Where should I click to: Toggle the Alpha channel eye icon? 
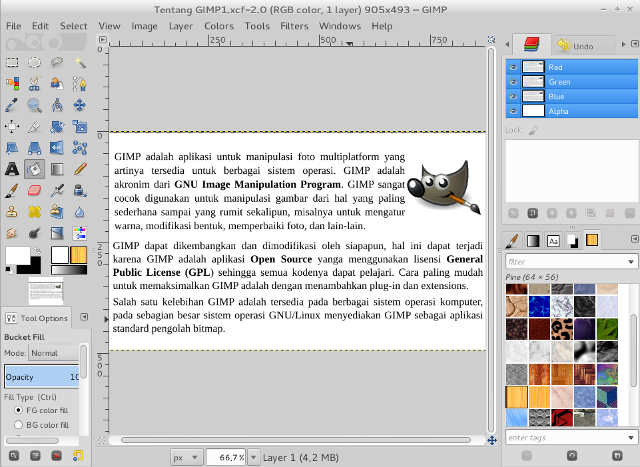pyautogui.click(x=513, y=111)
